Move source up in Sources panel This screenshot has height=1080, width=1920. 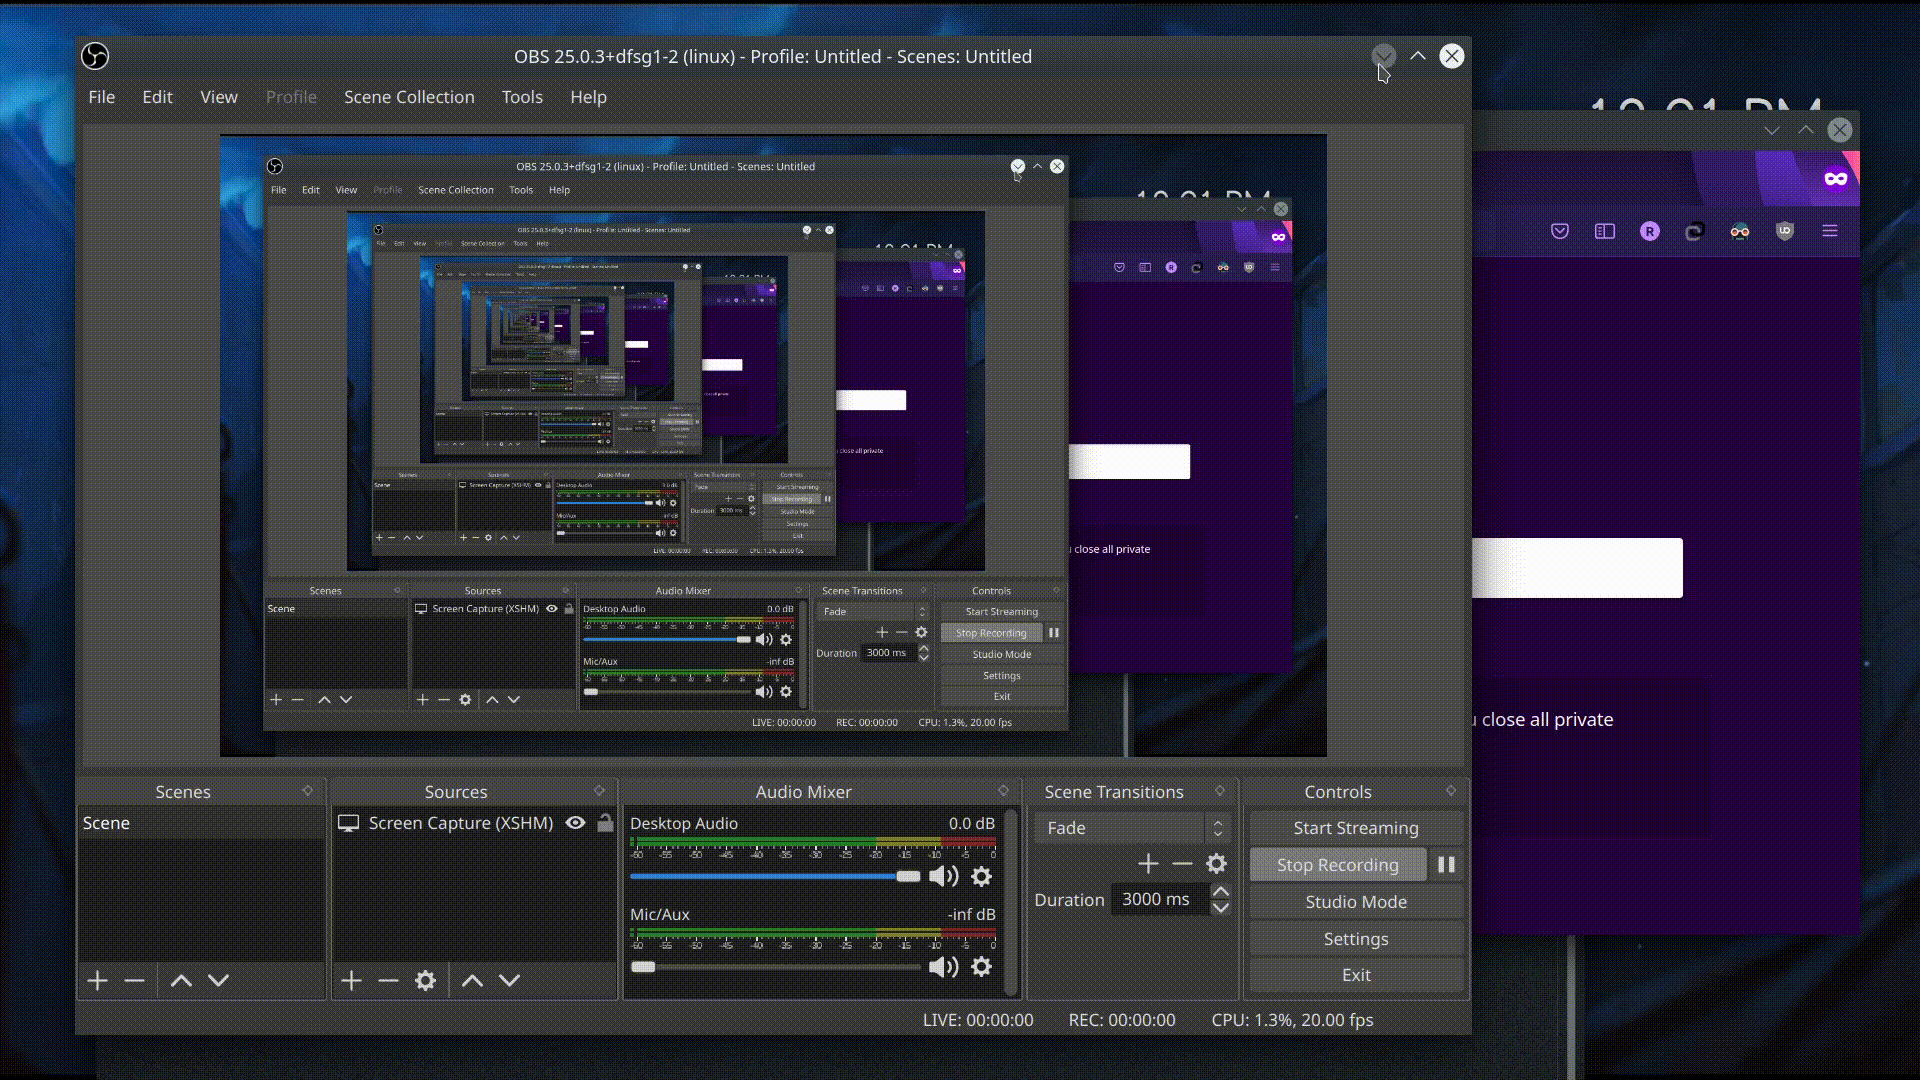(472, 980)
